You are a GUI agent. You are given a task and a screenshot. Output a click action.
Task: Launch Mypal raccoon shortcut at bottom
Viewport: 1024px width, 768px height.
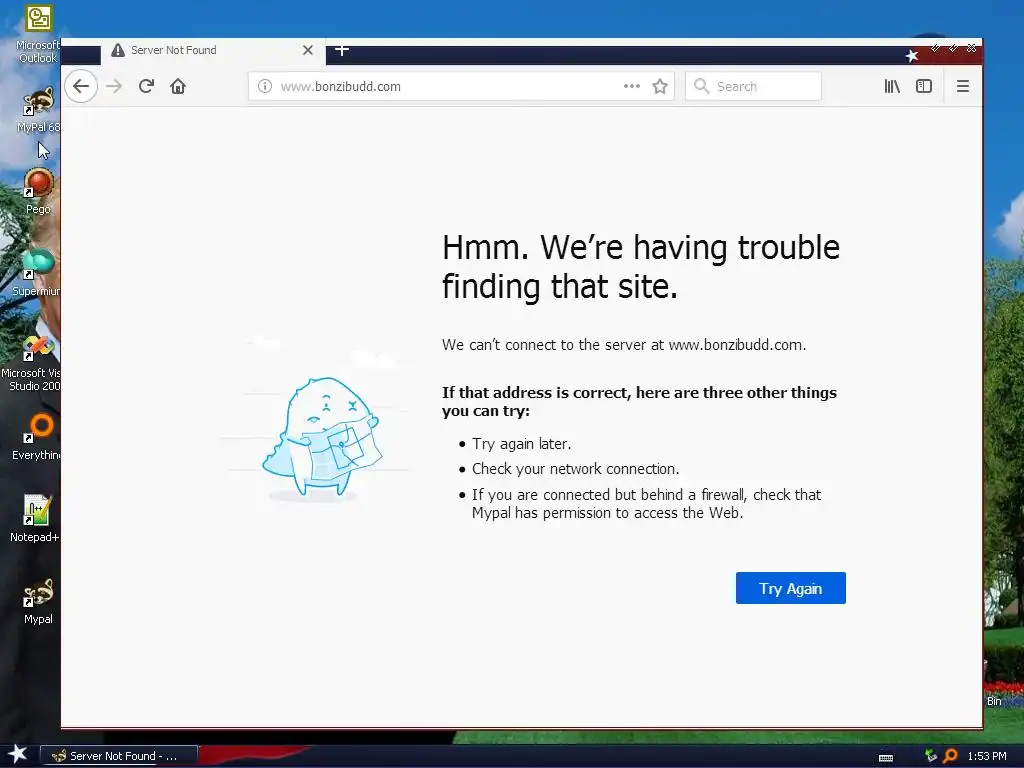[38, 601]
